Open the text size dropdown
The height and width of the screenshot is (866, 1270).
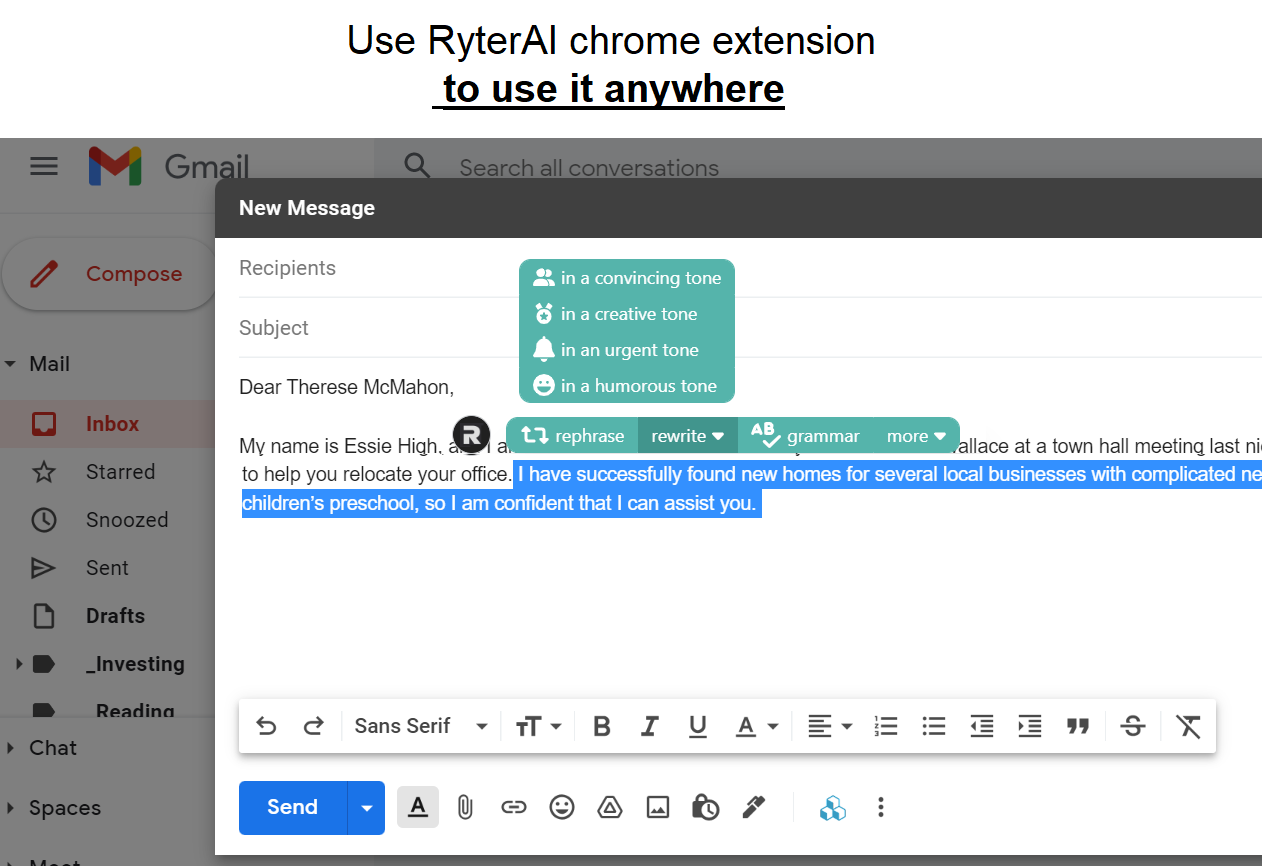click(x=538, y=726)
